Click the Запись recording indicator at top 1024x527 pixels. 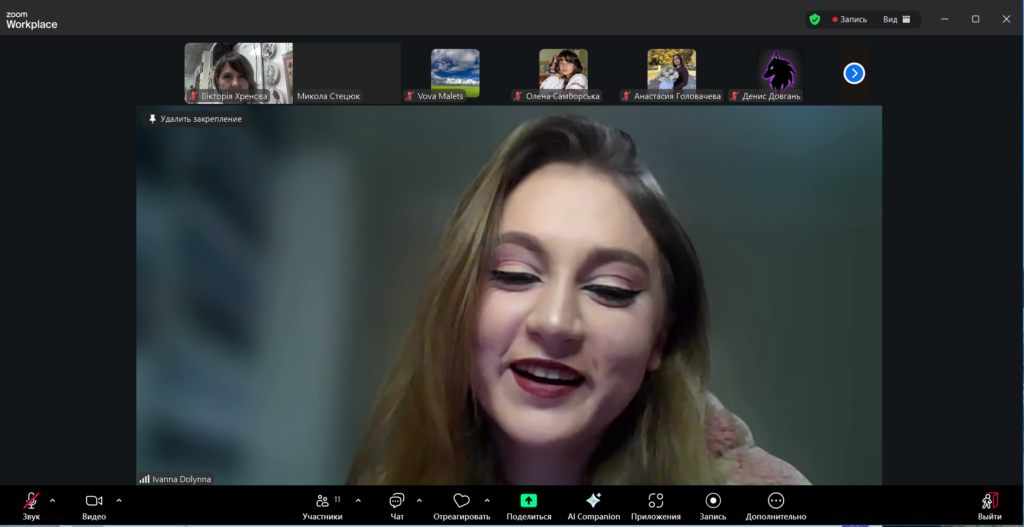[849, 19]
